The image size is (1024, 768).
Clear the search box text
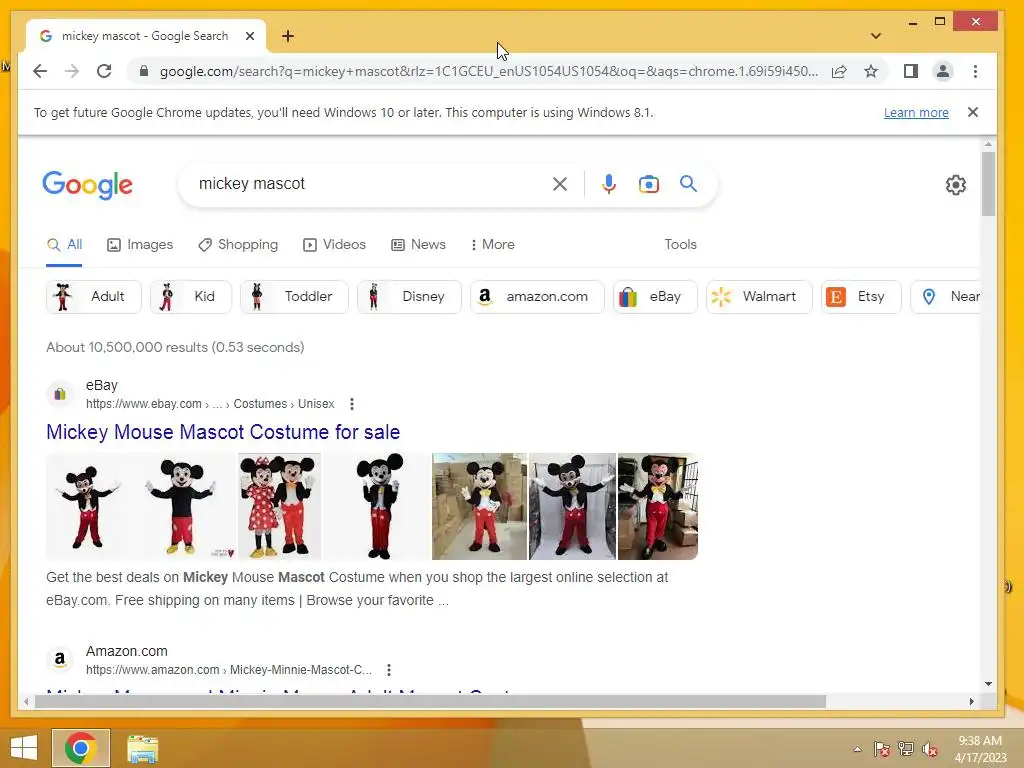tap(560, 184)
